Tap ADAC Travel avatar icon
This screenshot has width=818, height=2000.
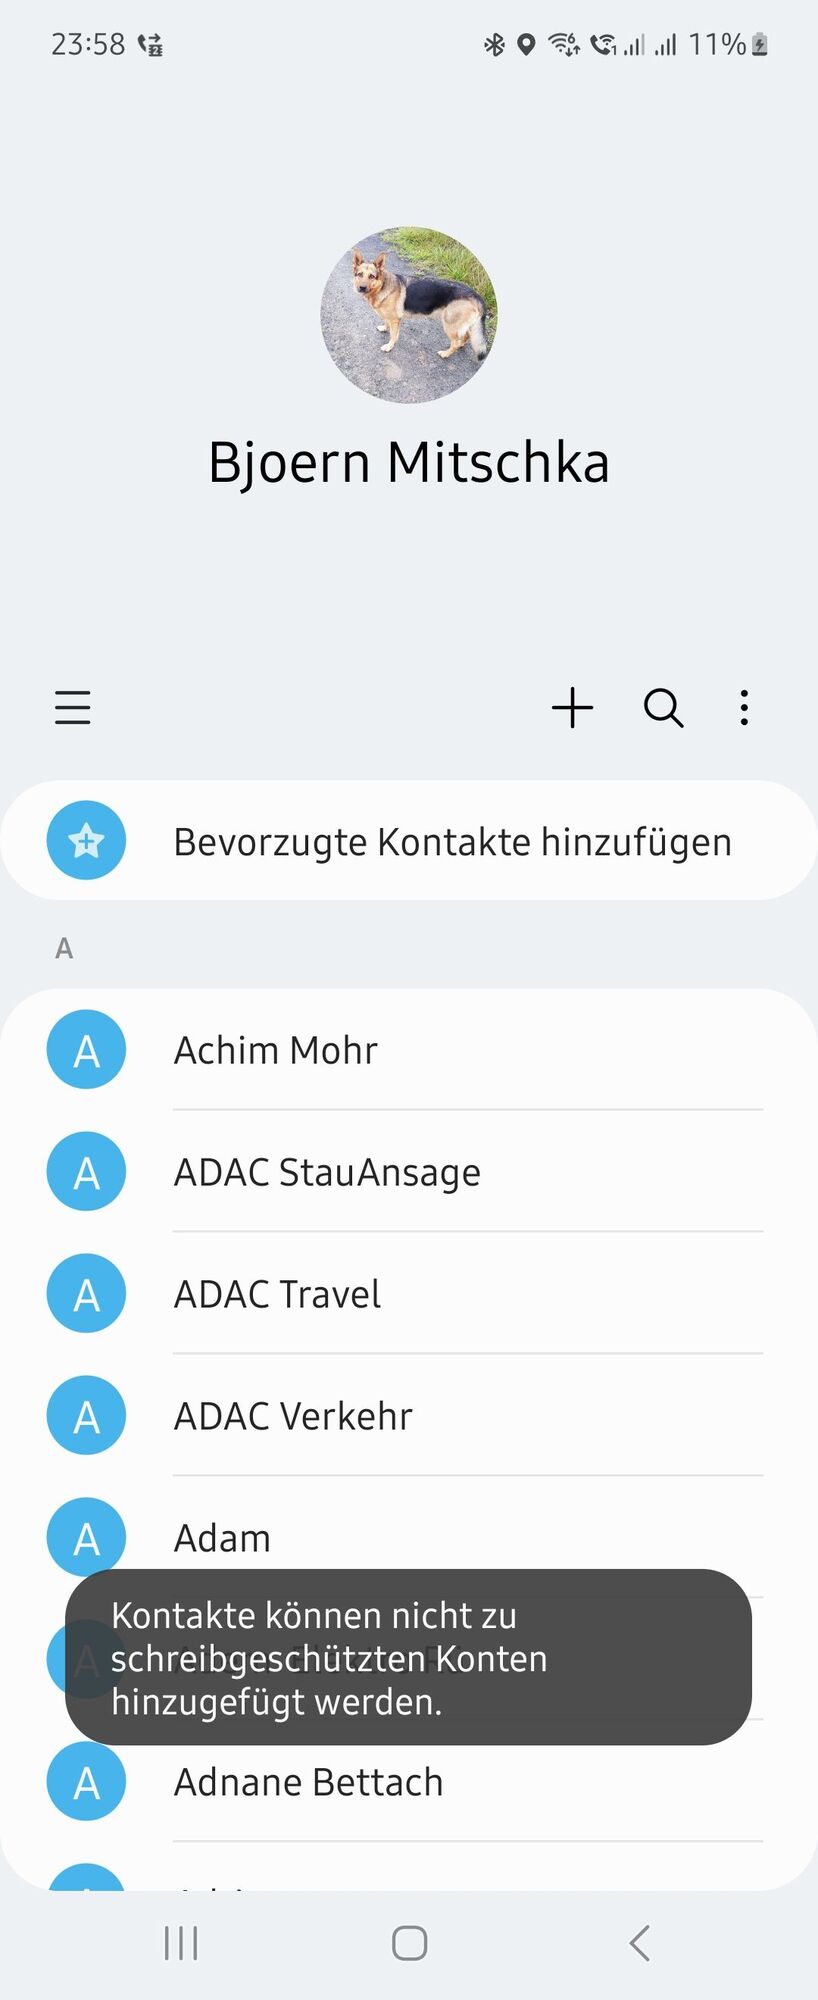coord(87,1294)
